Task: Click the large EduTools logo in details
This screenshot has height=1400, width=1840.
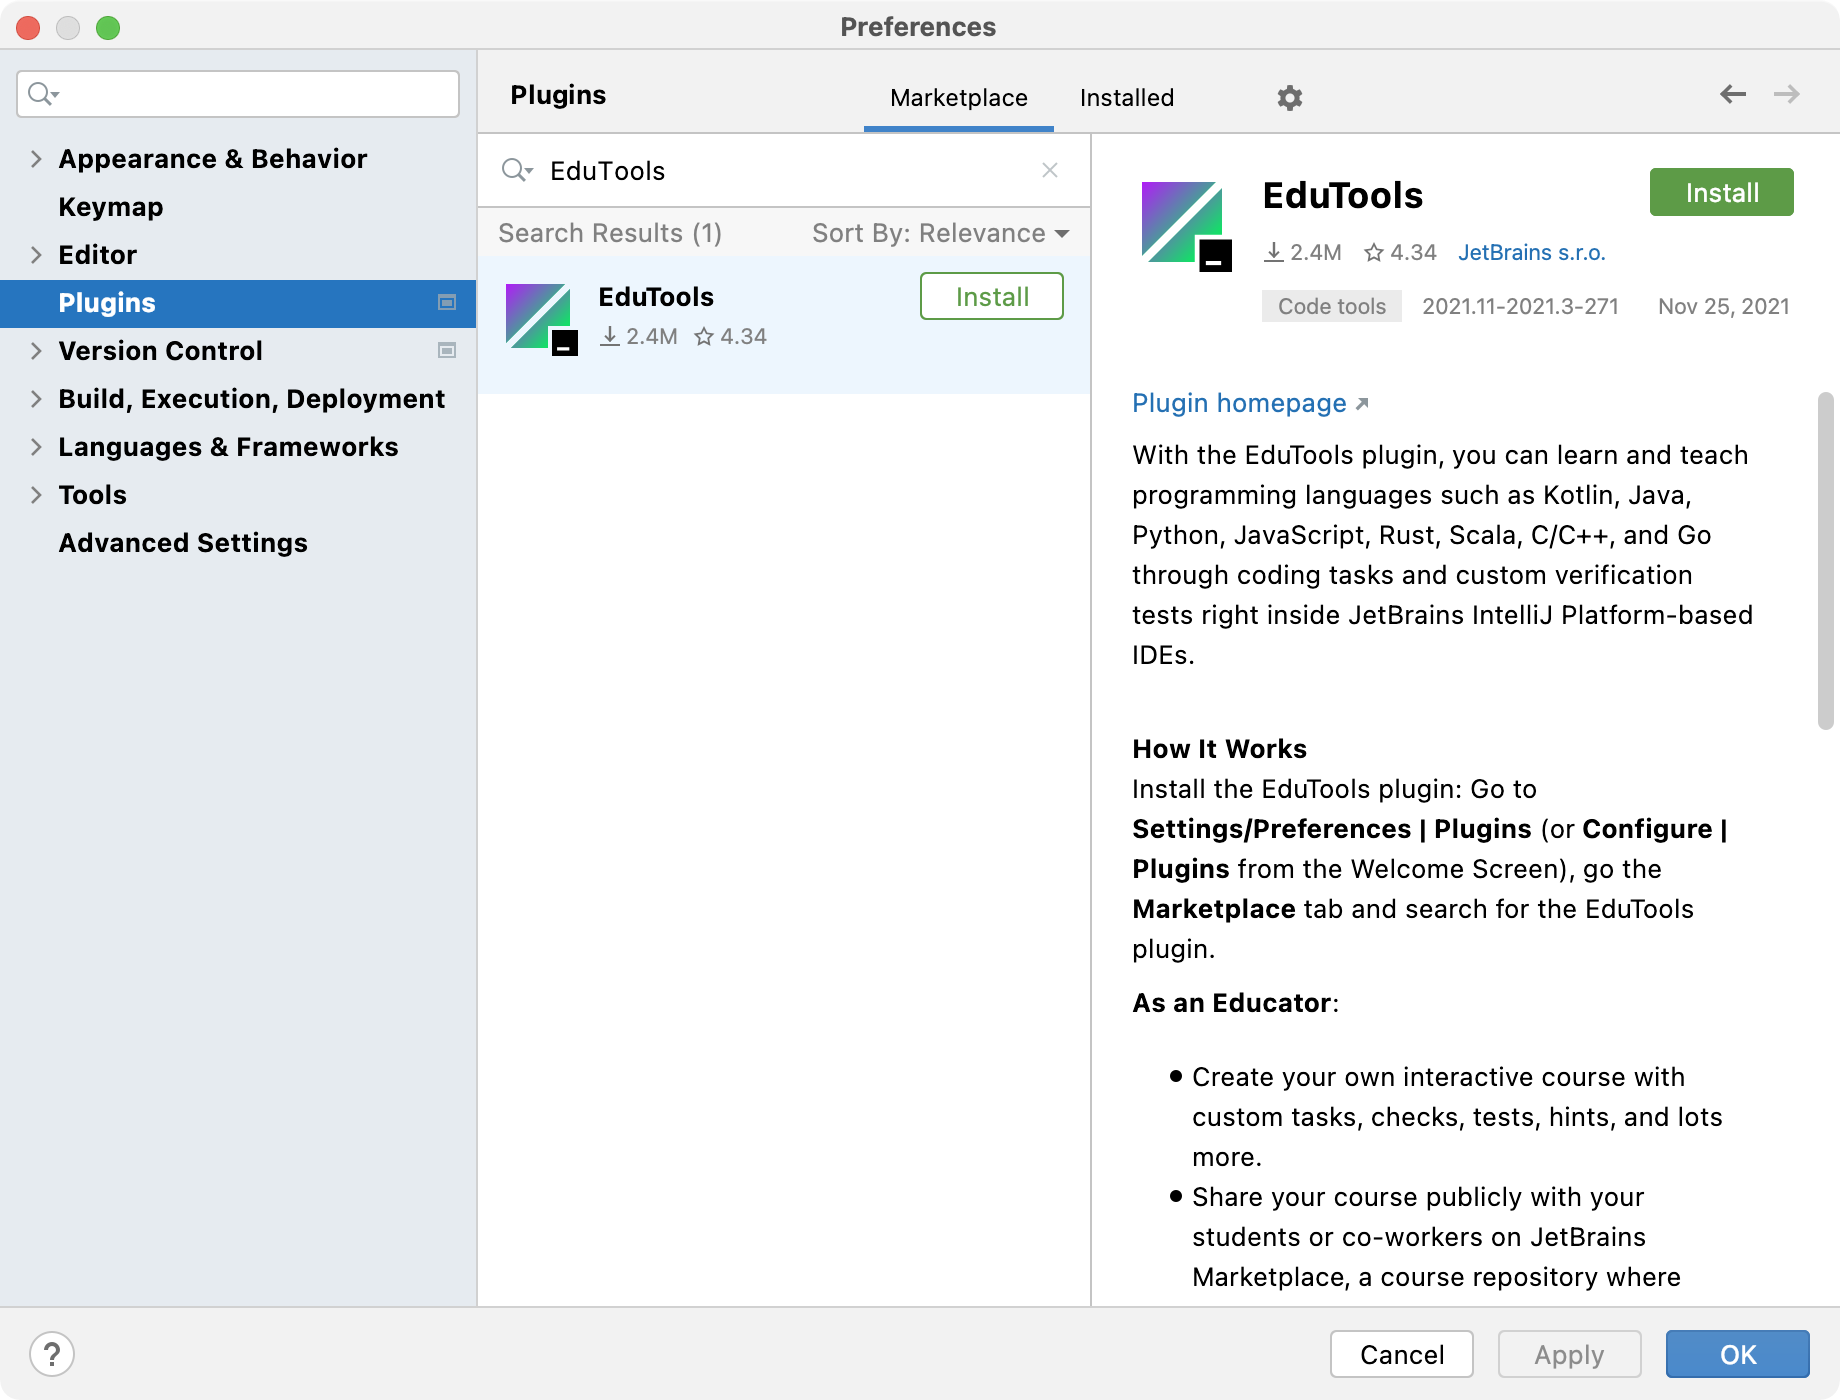Action: pyautogui.click(x=1186, y=226)
